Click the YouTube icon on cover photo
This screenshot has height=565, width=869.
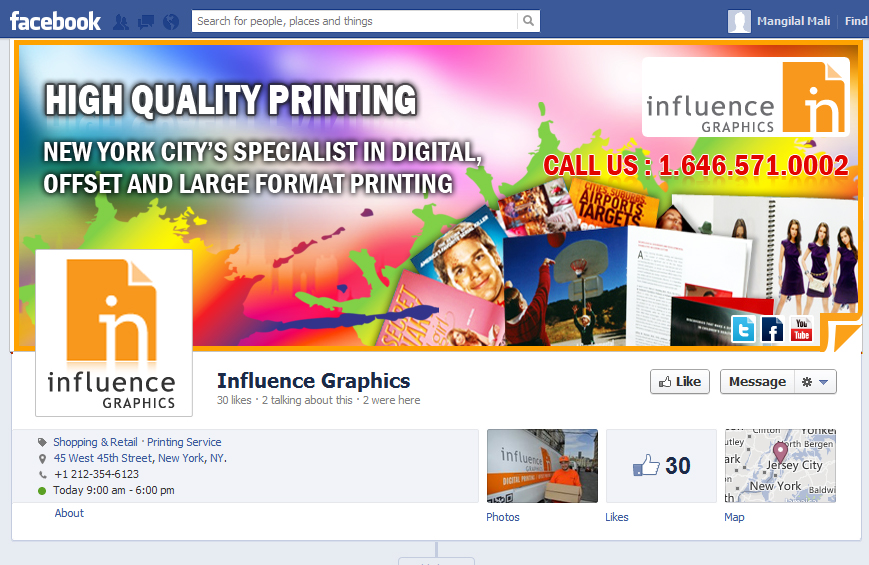point(801,329)
